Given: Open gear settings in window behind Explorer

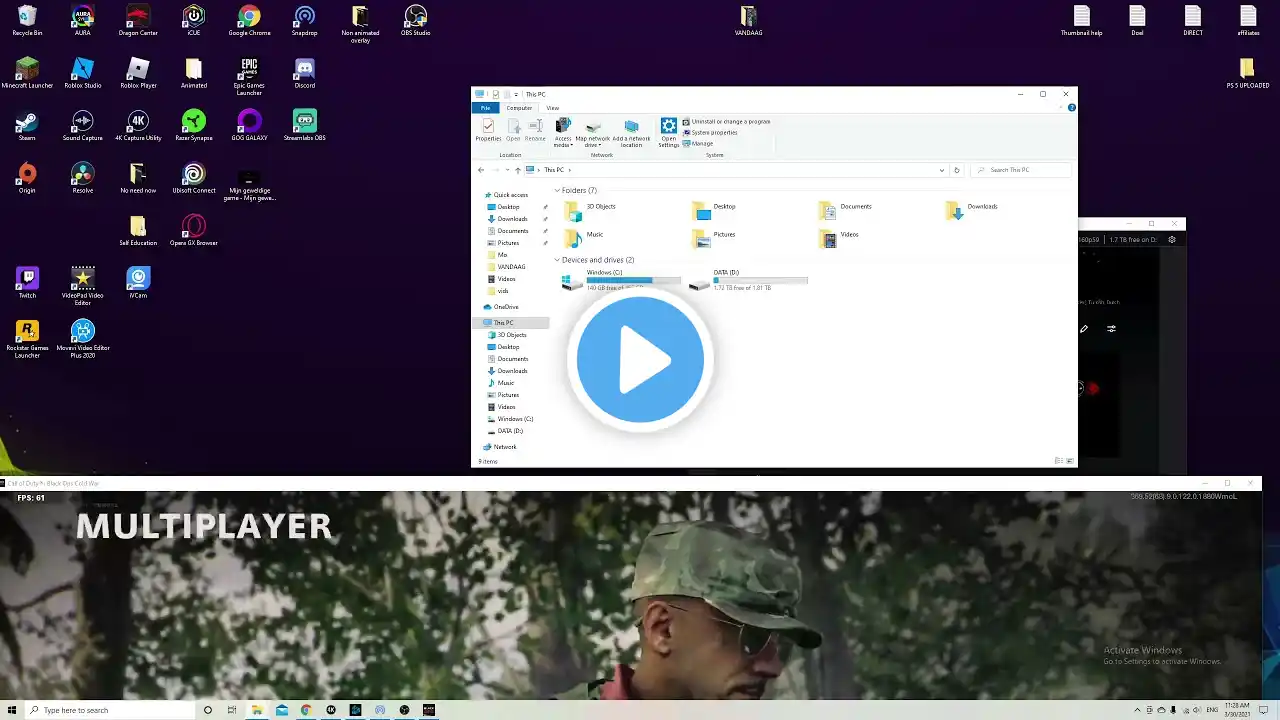Looking at the screenshot, I should [x=1172, y=240].
